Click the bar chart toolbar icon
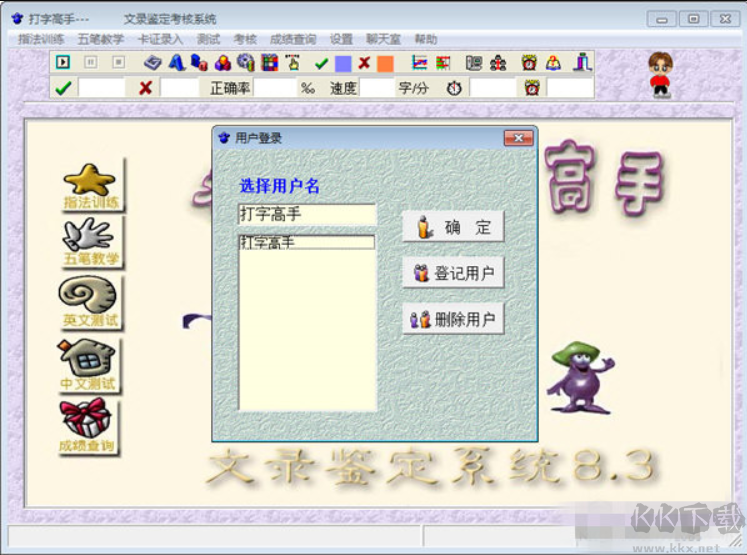The width and height of the screenshot is (747, 555). (x=443, y=63)
